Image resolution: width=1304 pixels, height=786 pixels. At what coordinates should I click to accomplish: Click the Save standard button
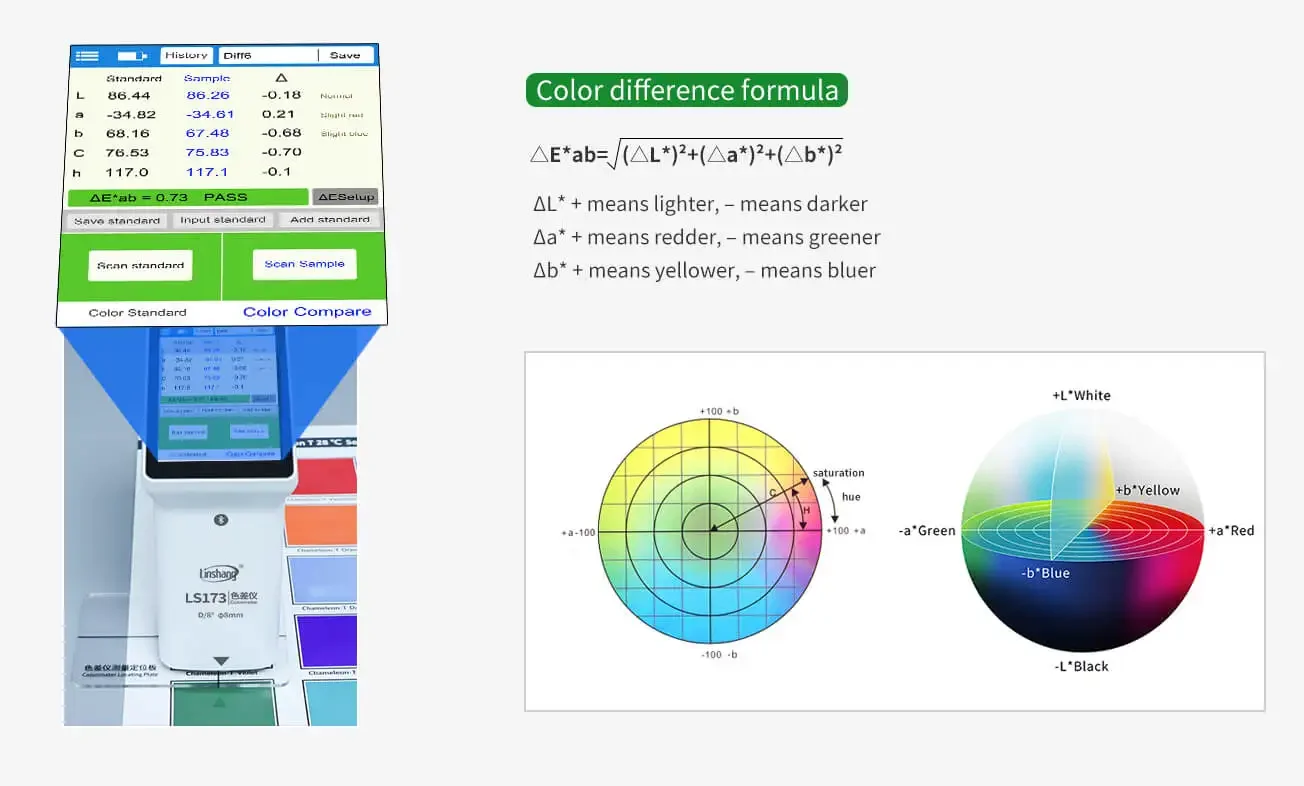(117, 220)
